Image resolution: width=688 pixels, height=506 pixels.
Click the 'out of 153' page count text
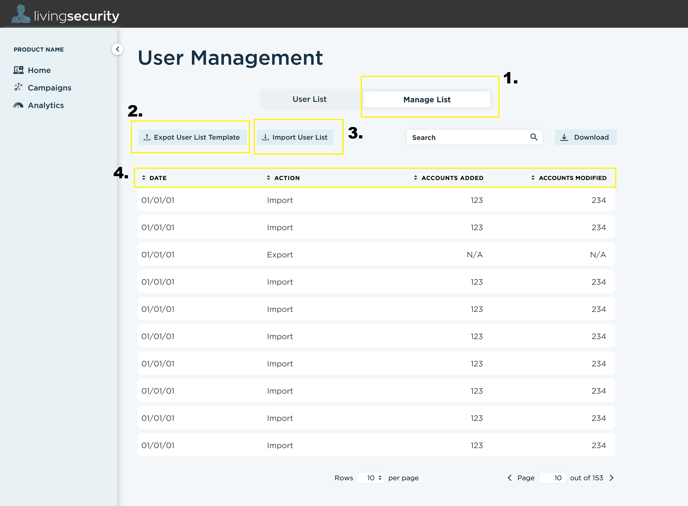point(586,477)
